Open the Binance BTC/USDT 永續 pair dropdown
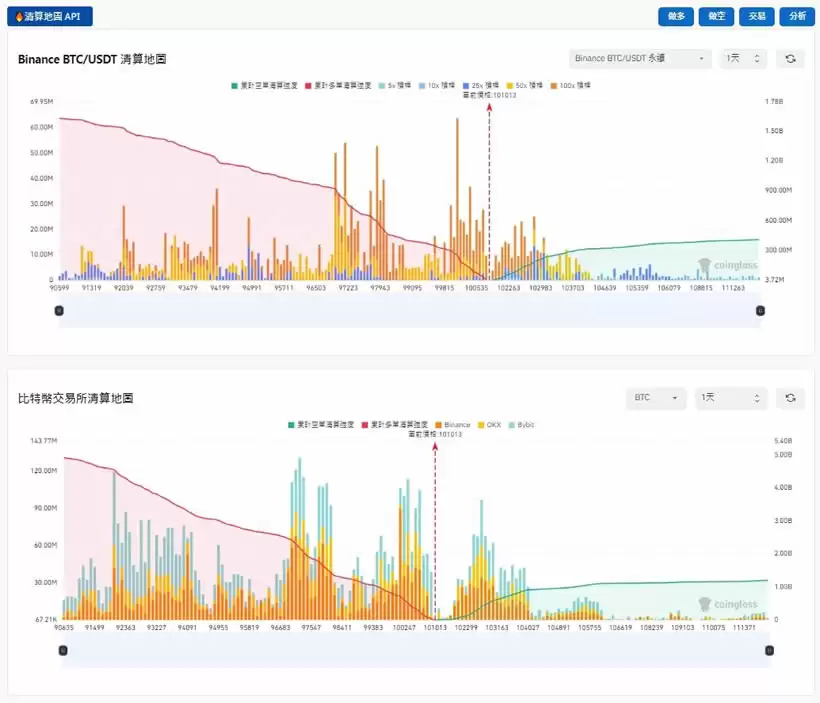The width and height of the screenshot is (820, 703). pyautogui.click(x=640, y=59)
